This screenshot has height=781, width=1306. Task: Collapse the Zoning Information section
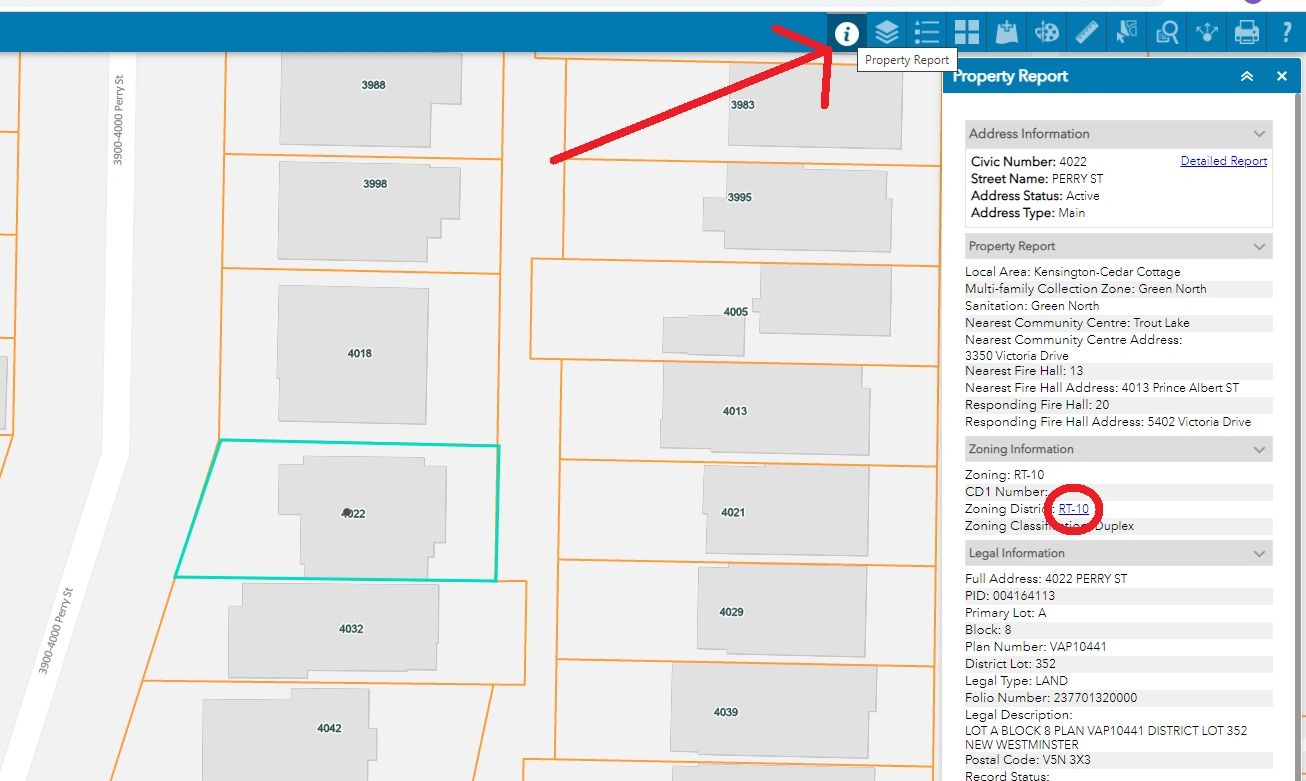1261,448
